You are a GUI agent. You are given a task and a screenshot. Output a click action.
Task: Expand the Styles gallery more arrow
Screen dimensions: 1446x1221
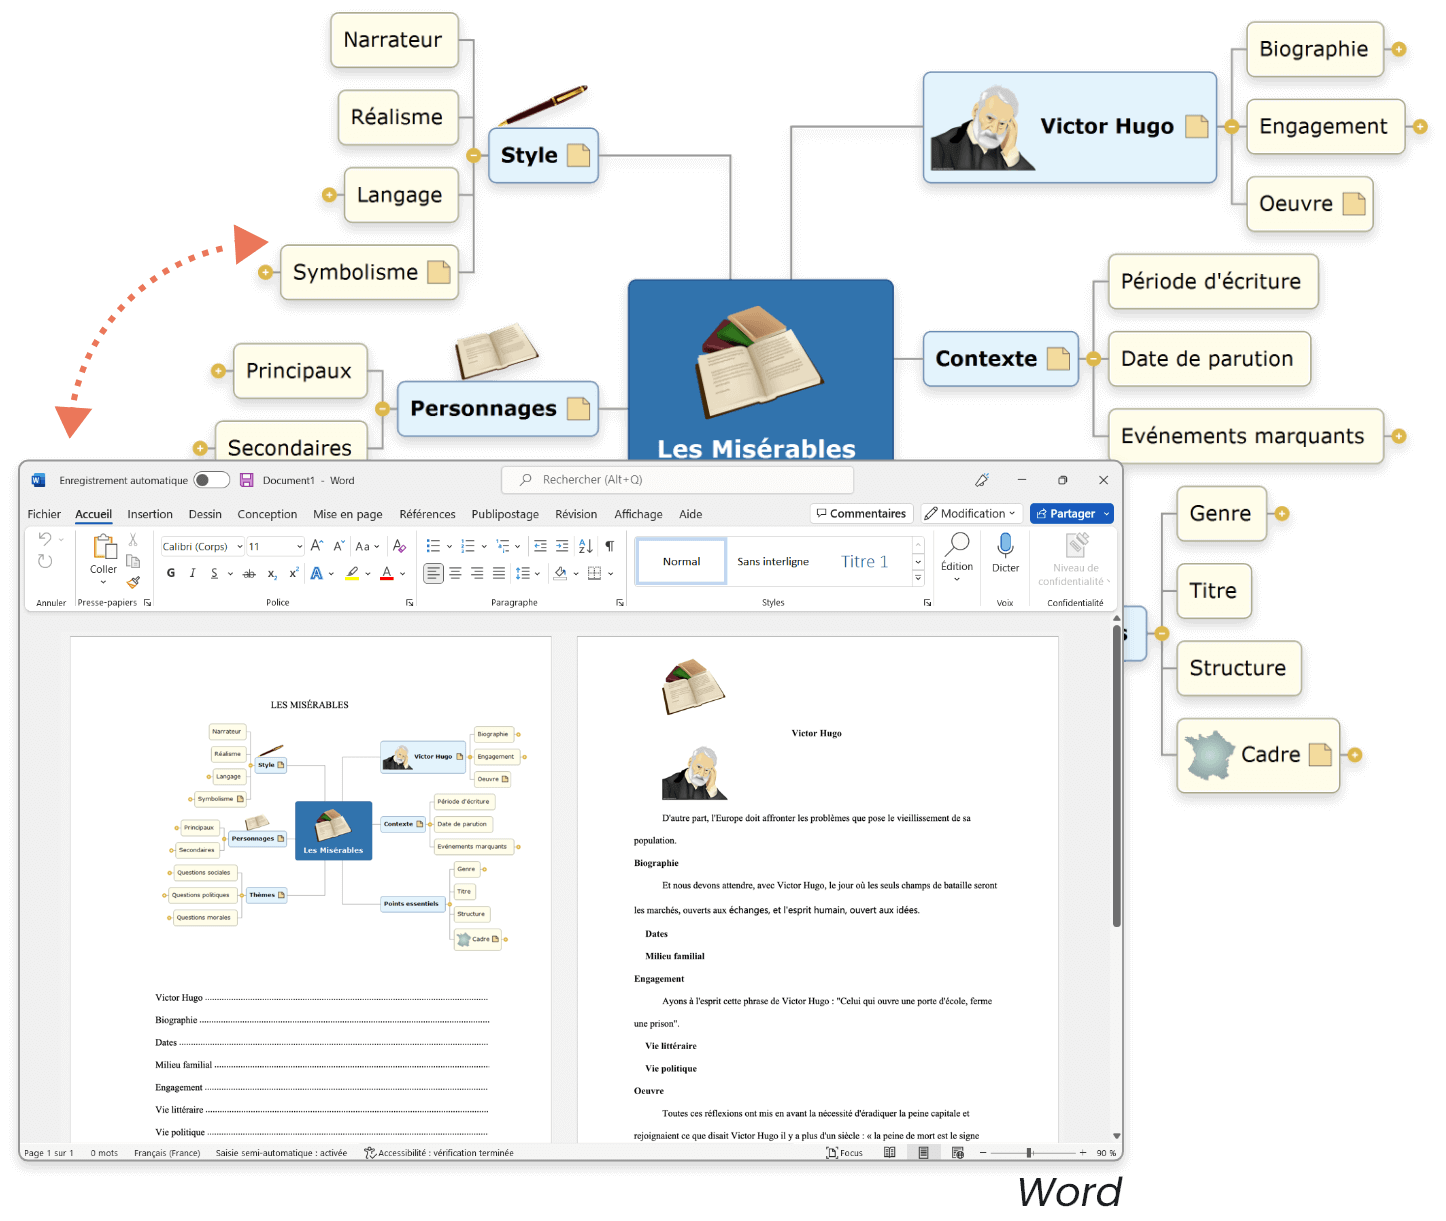click(x=918, y=578)
